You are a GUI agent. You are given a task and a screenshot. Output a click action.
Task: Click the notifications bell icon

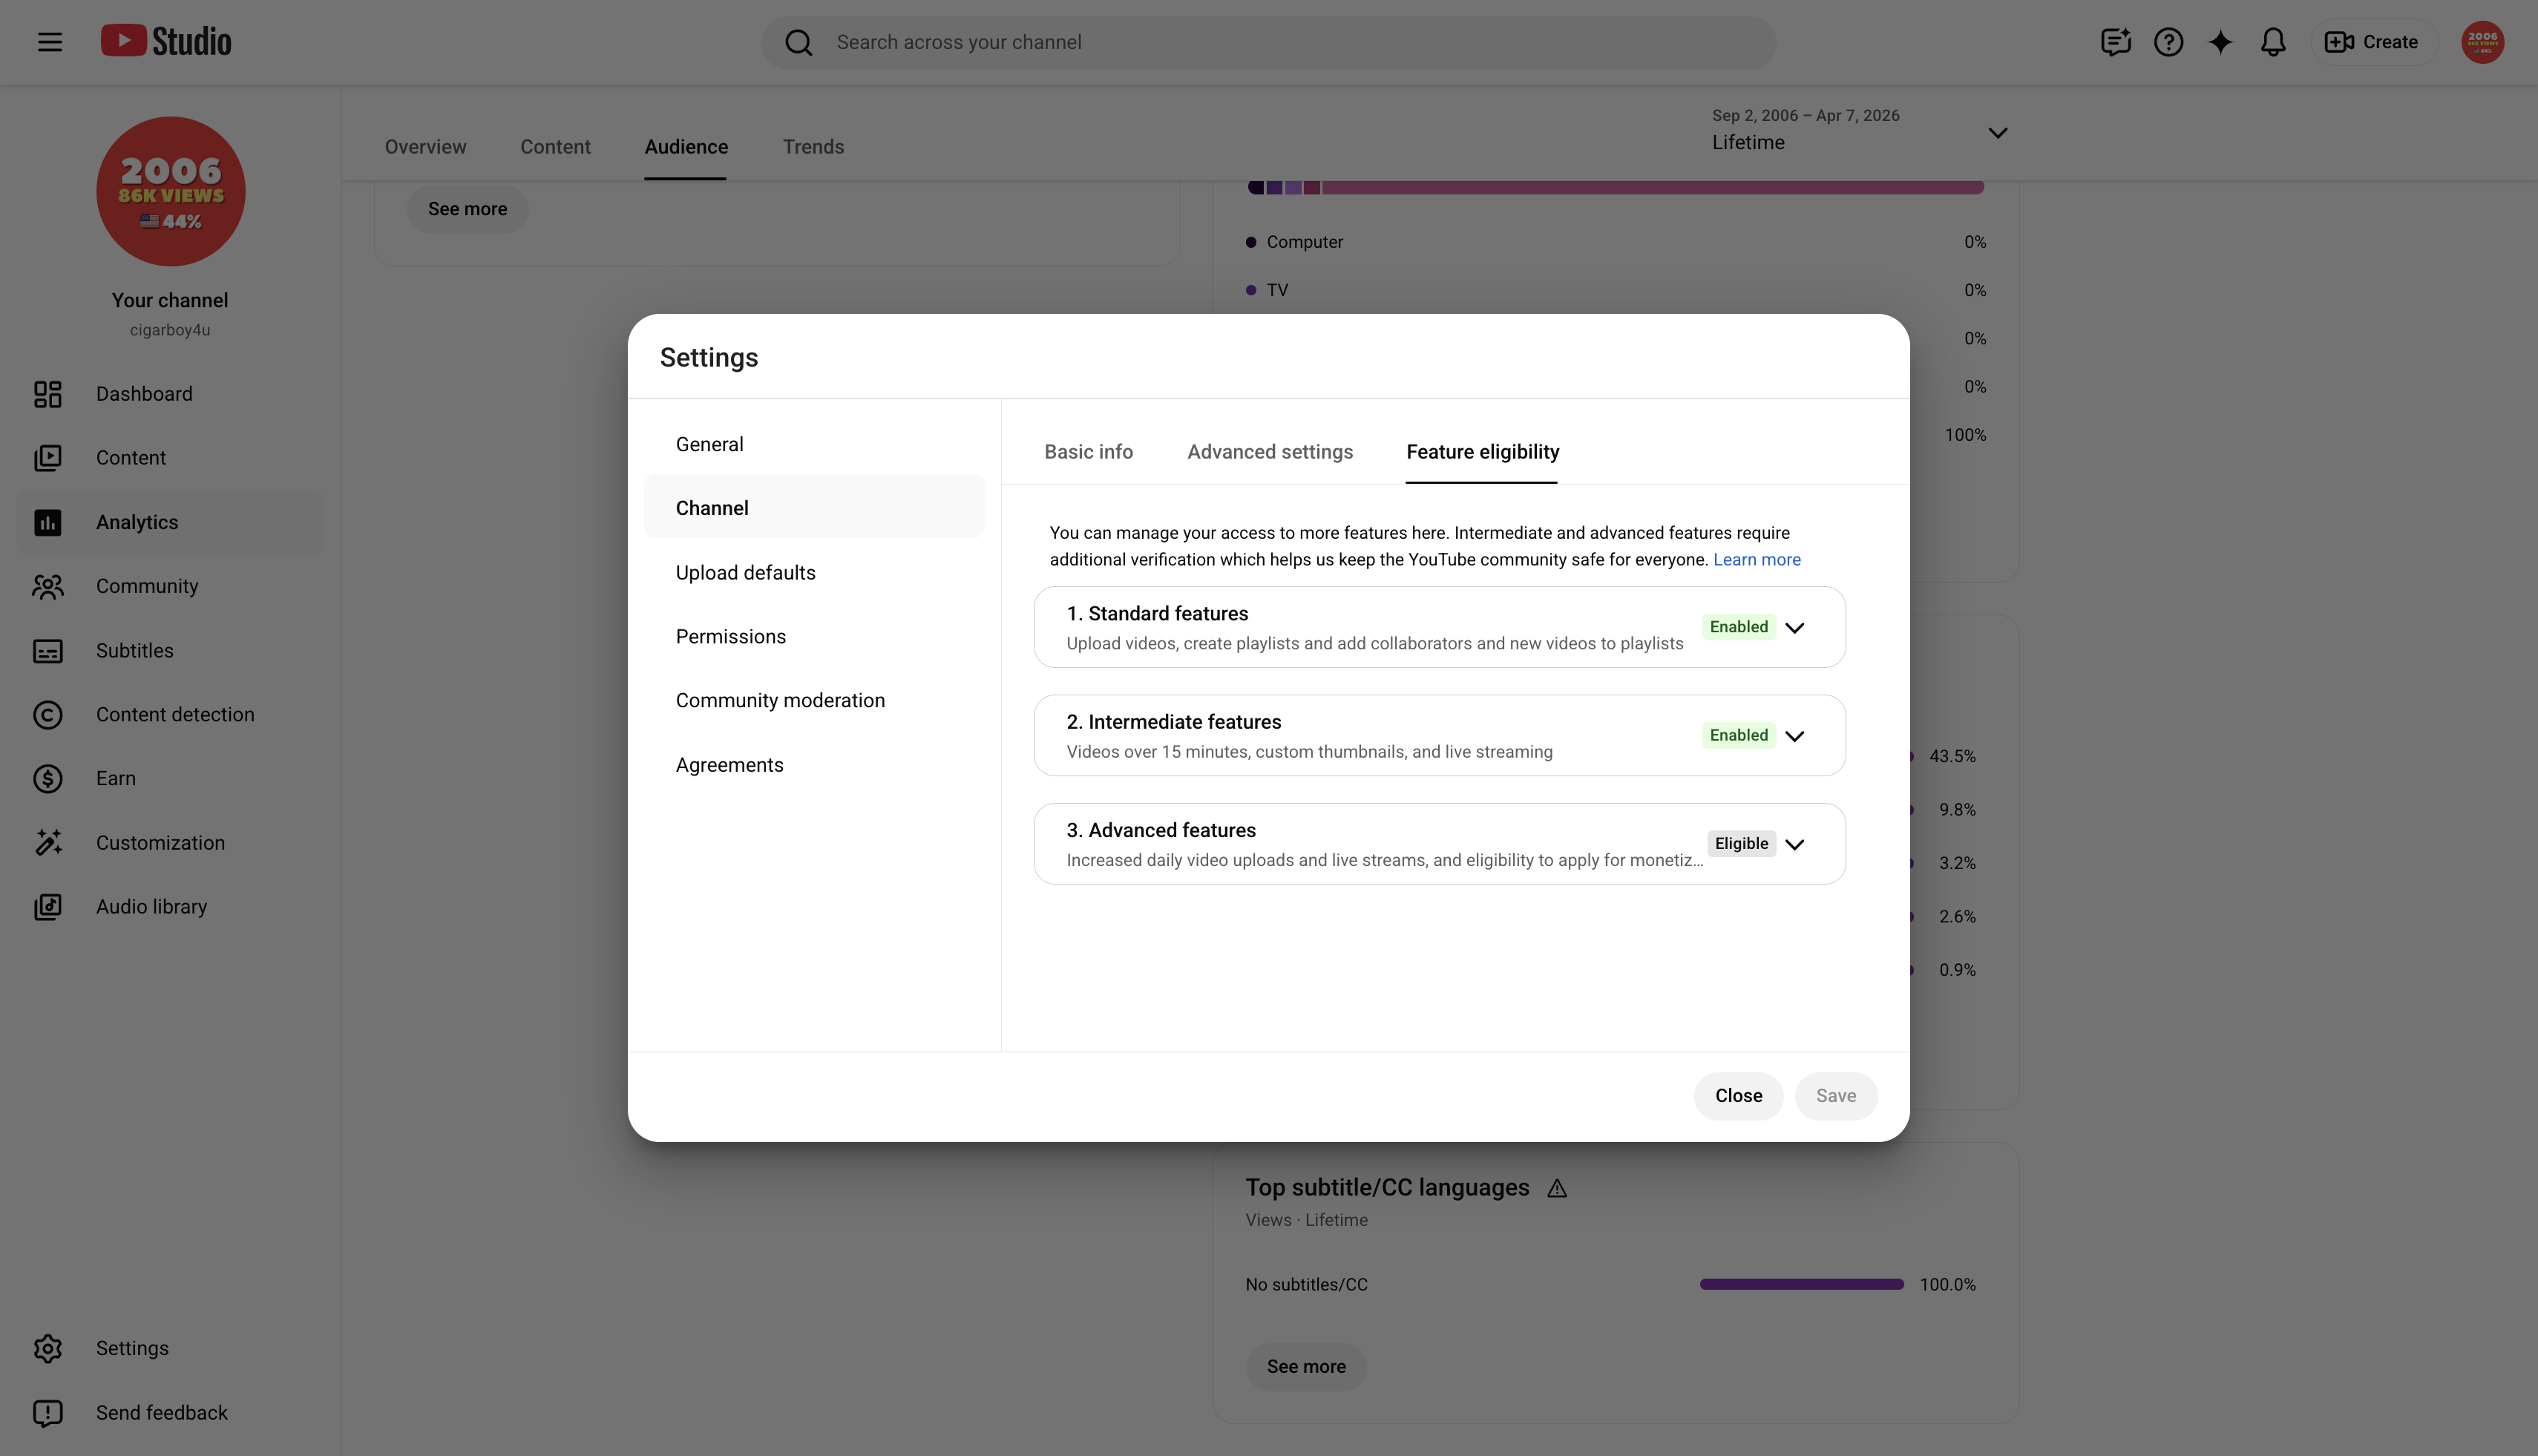pos(2273,42)
